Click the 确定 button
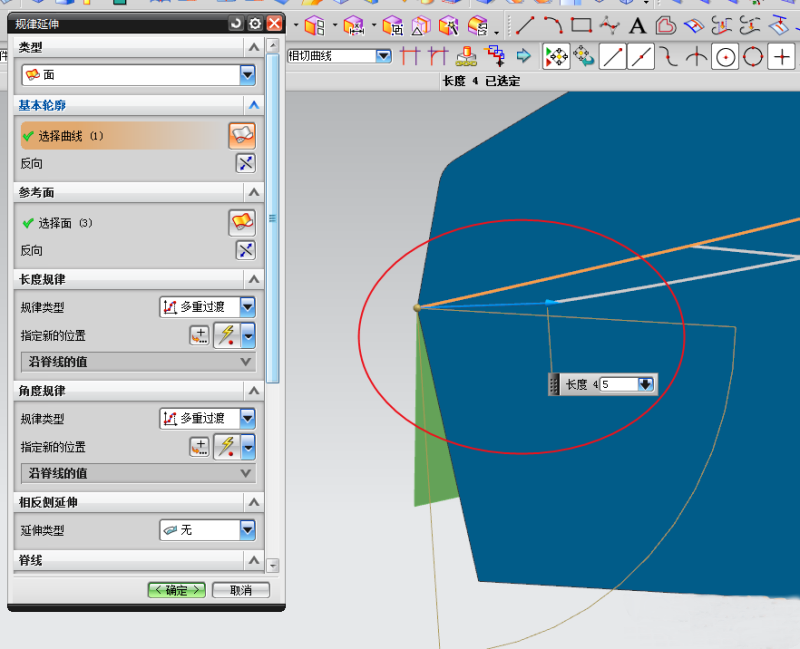 (x=177, y=590)
